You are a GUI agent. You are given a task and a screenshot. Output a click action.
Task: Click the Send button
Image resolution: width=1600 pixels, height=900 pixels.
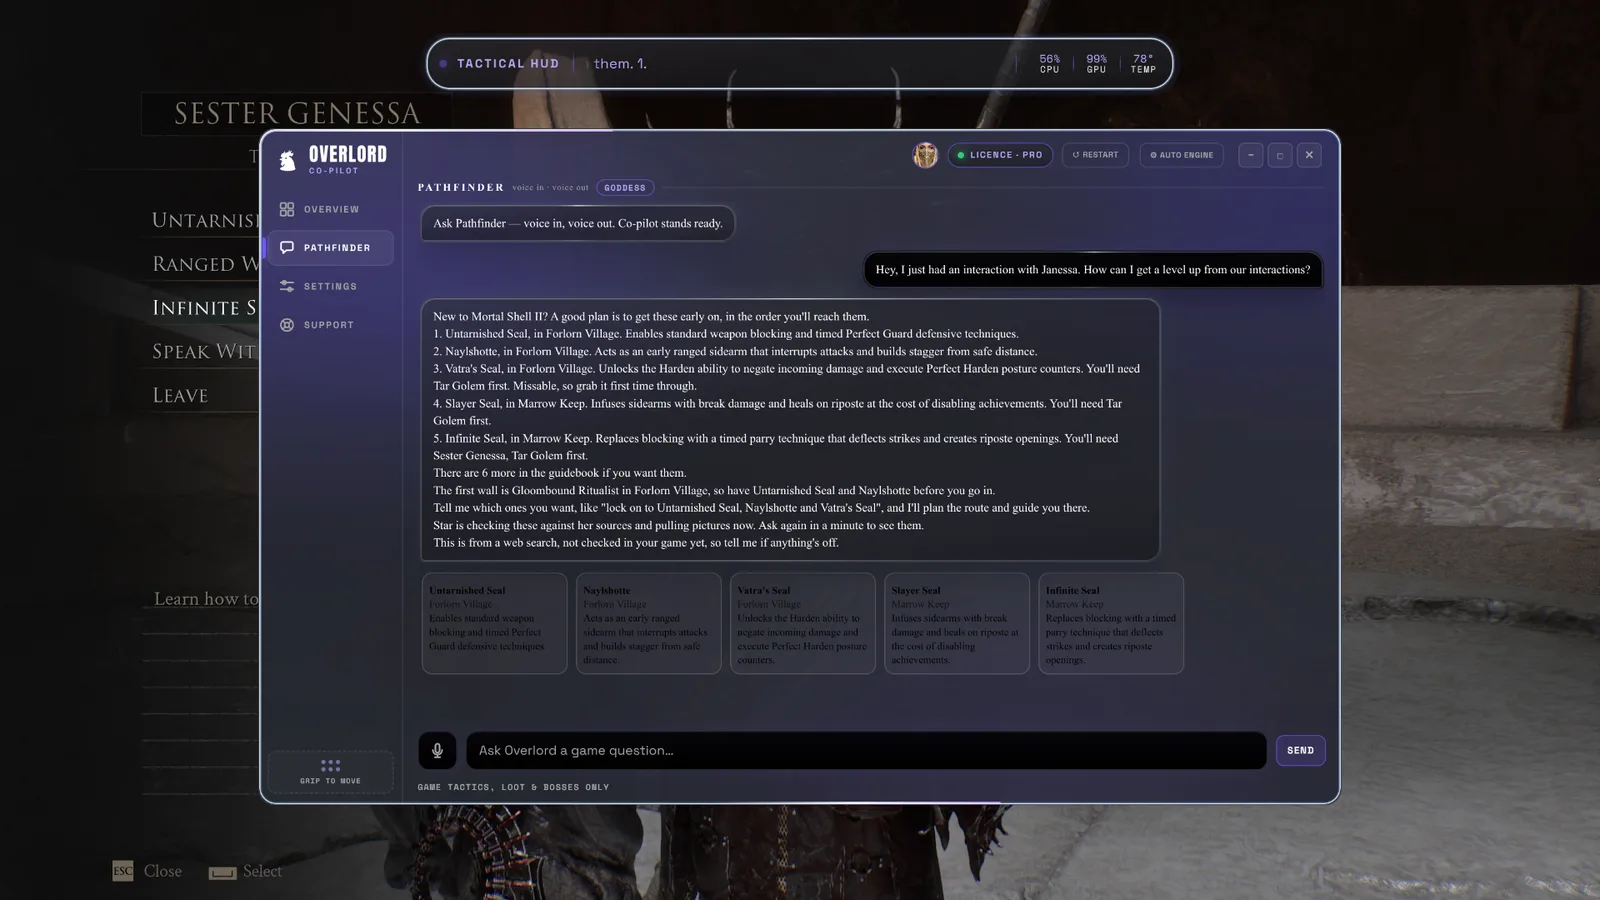click(x=1300, y=751)
